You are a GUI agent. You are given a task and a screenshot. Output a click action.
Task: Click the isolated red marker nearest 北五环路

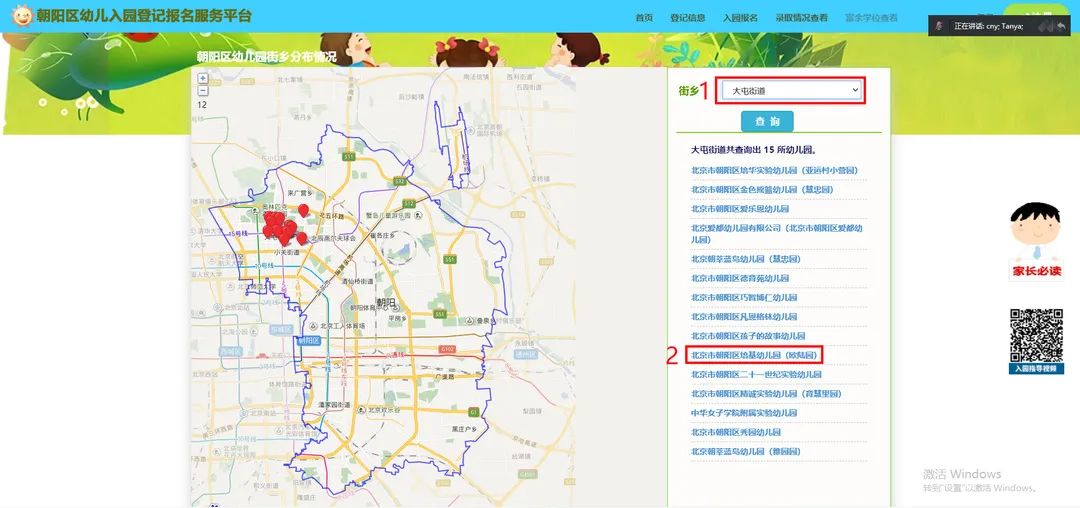[x=304, y=211]
